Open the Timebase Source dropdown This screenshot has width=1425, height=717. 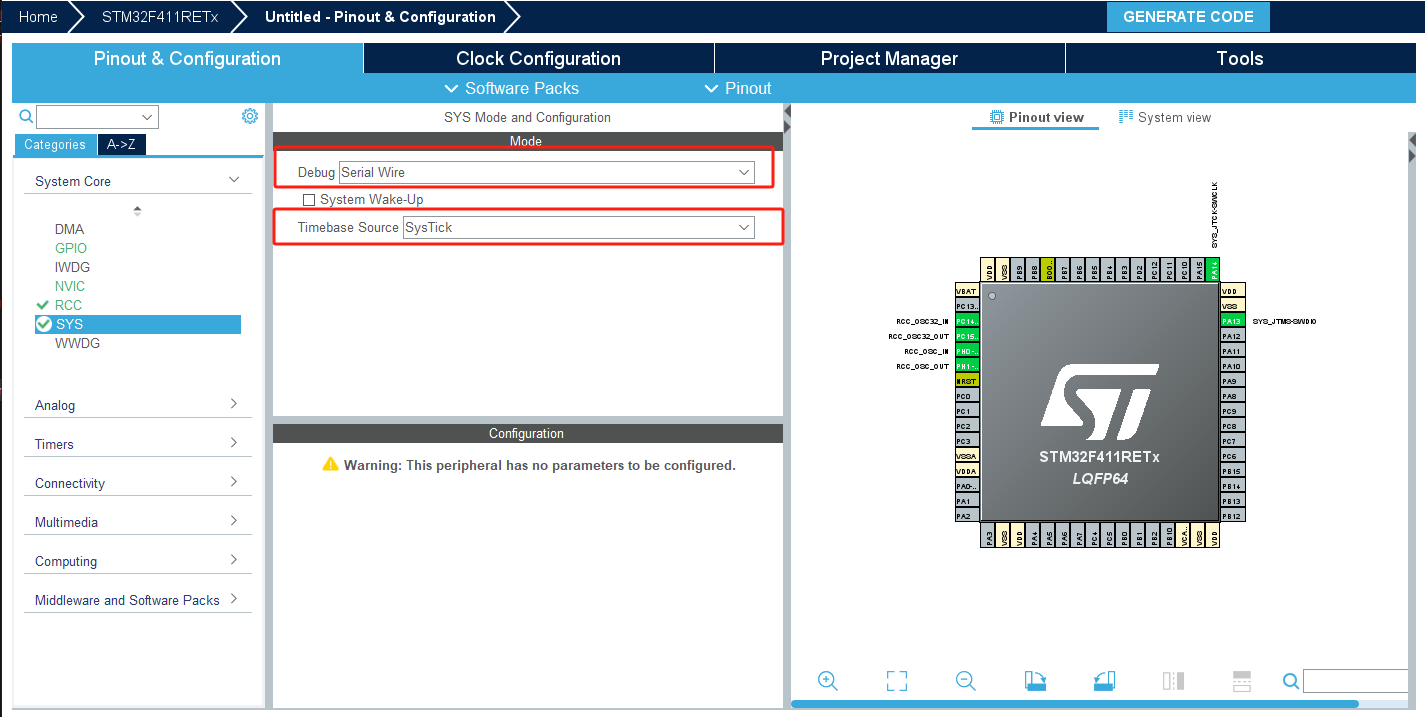coord(578,227)
